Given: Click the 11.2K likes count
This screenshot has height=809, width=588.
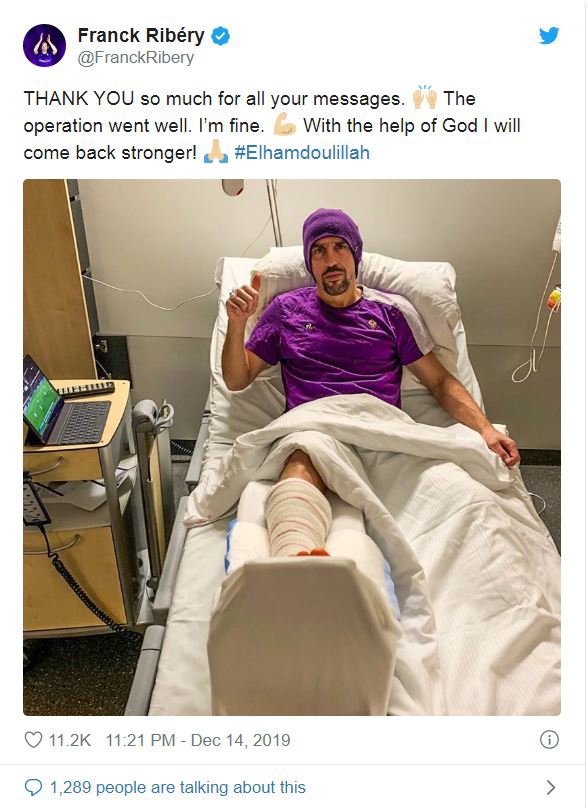Looking at the screenshot, I should [70, 740].
